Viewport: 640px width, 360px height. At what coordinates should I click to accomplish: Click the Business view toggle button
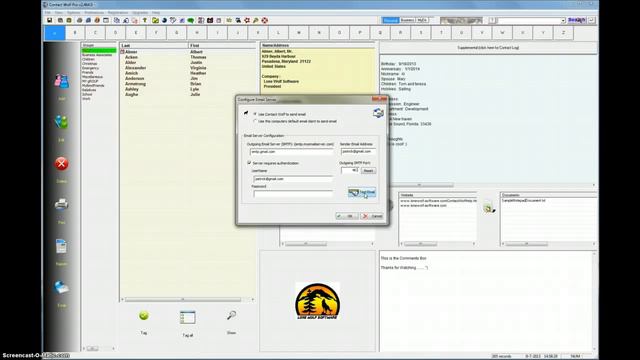(407, 20)
